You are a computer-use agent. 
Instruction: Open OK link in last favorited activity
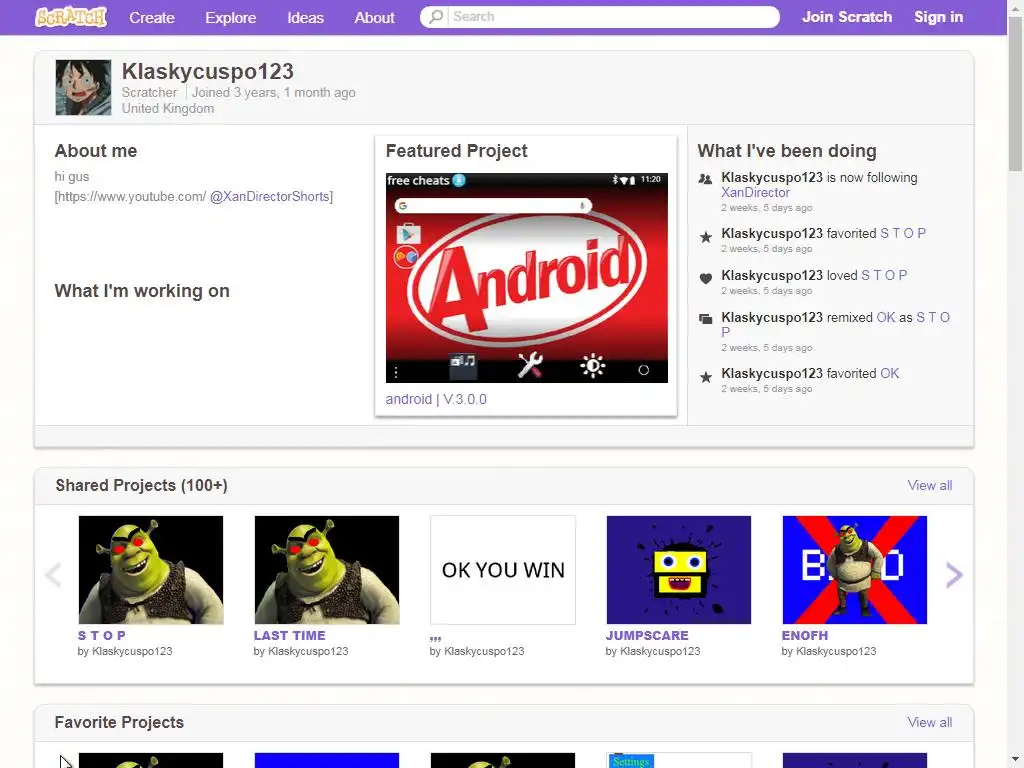pos(889,374)
